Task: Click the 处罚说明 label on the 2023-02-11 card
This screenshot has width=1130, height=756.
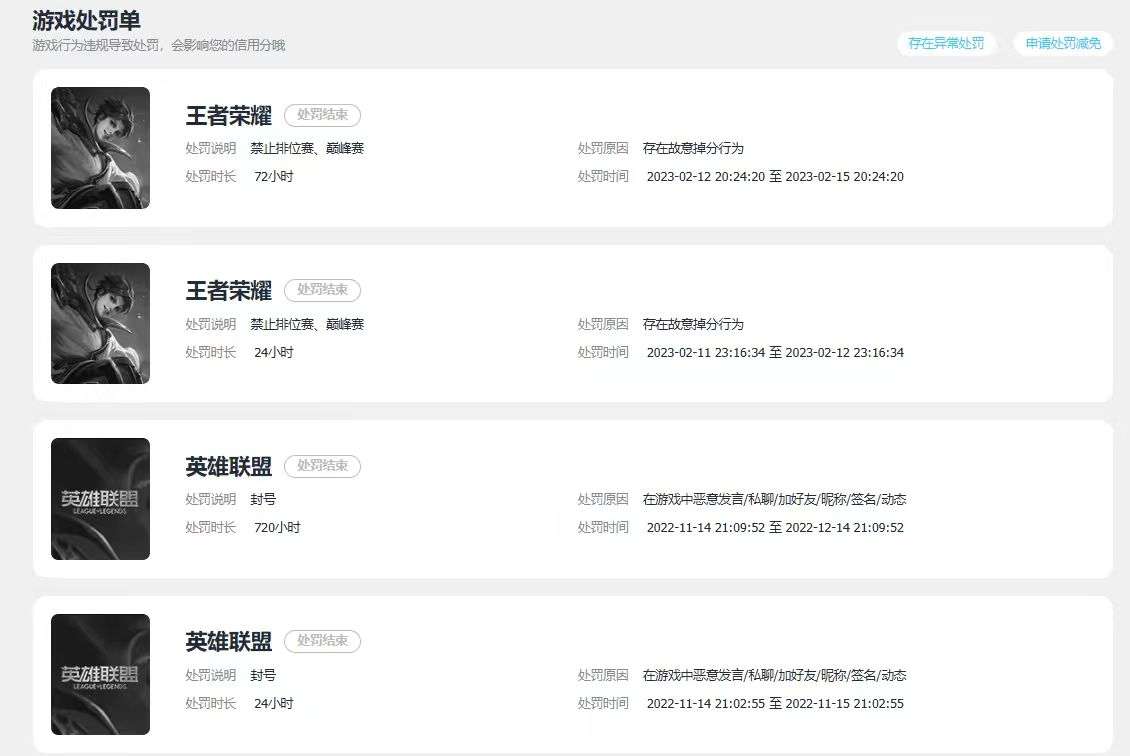Action: (x=210, y=324)
